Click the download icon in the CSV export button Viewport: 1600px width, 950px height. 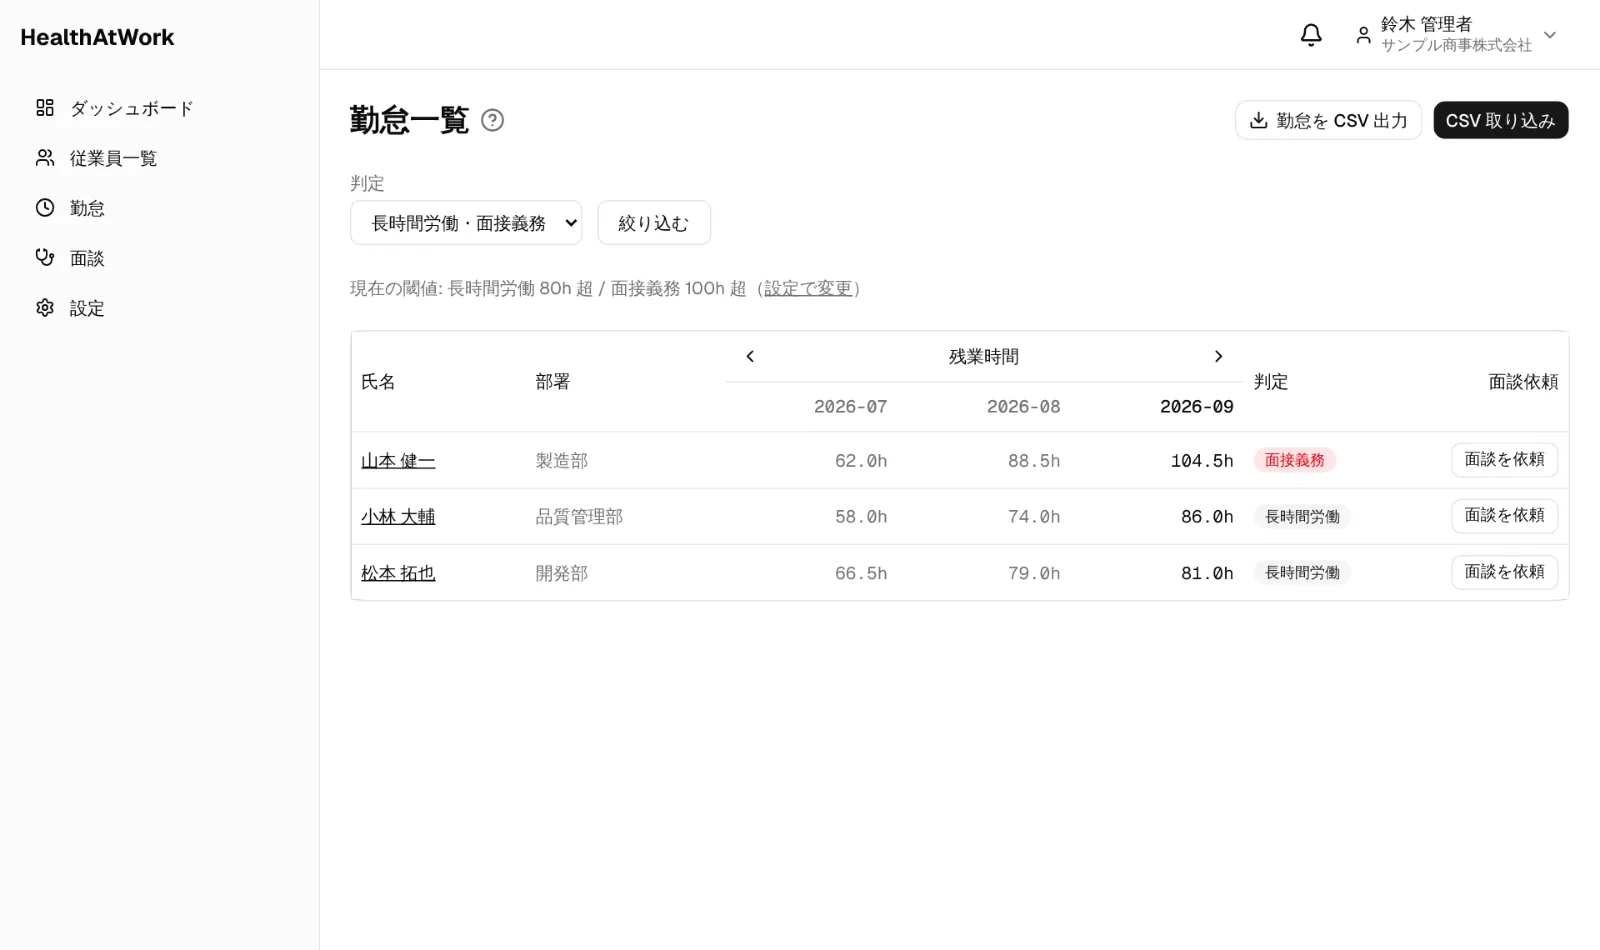coord(1259,120)
